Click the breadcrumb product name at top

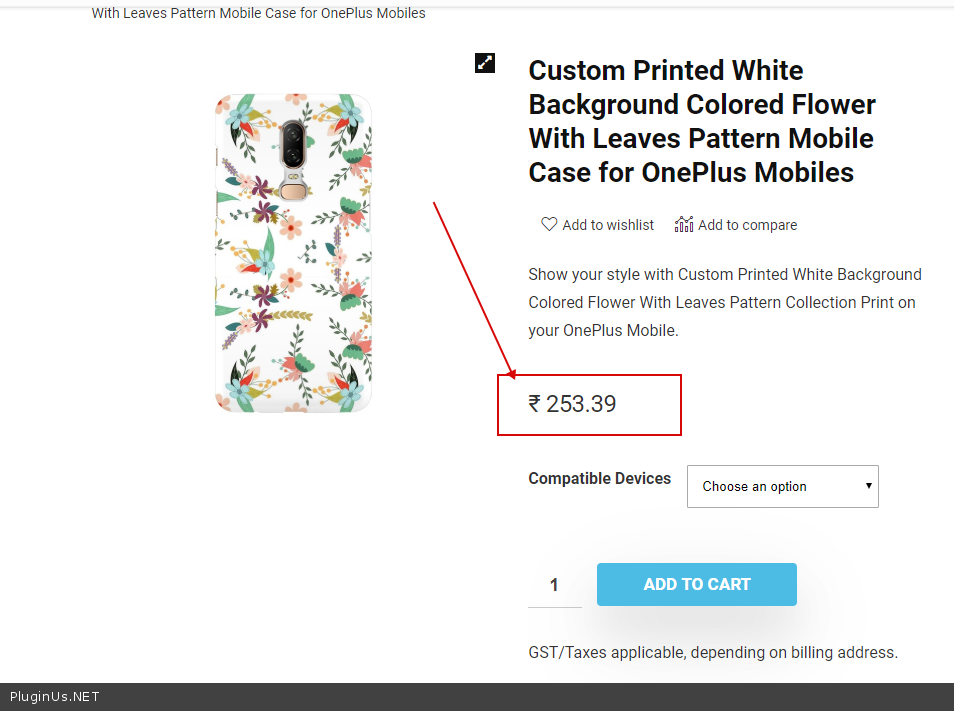pyautogui.click(x=258, y=13)
